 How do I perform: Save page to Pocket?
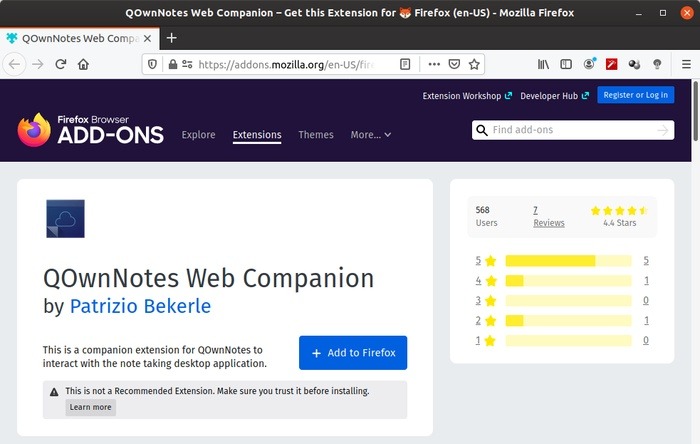[454, 64]
